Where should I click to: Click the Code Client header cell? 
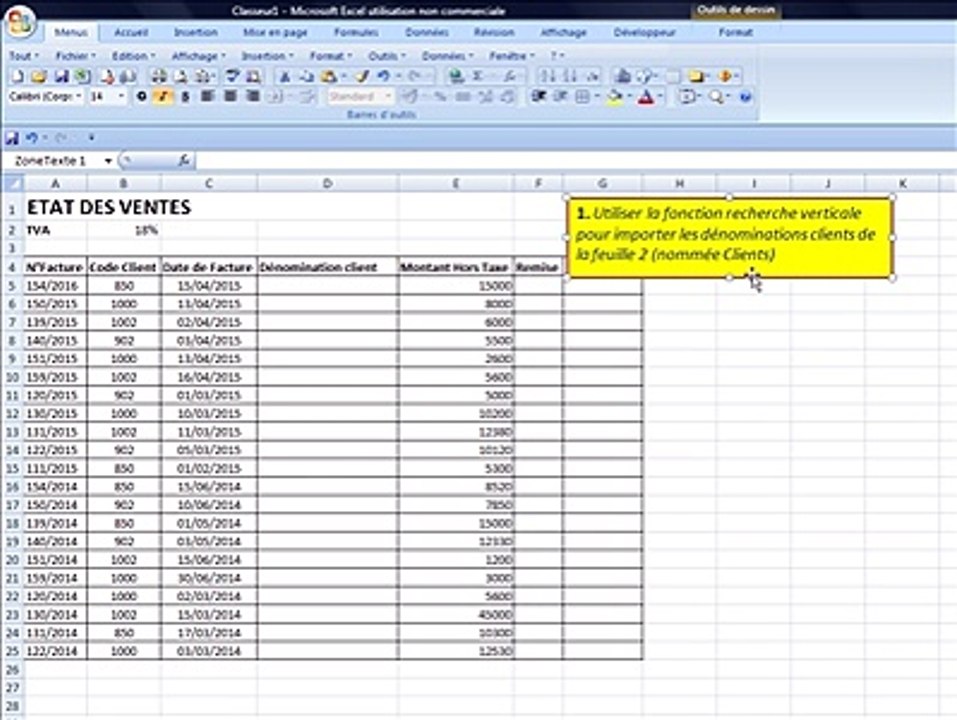[x=123, y=267]
